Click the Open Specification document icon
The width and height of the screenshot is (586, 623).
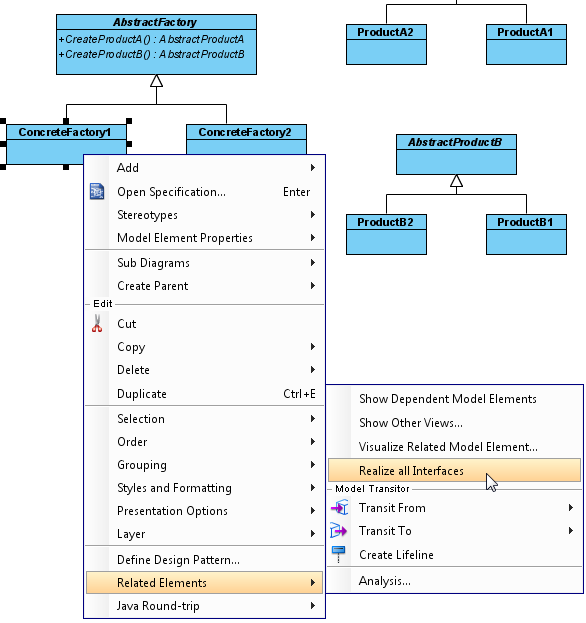(97, 192)
